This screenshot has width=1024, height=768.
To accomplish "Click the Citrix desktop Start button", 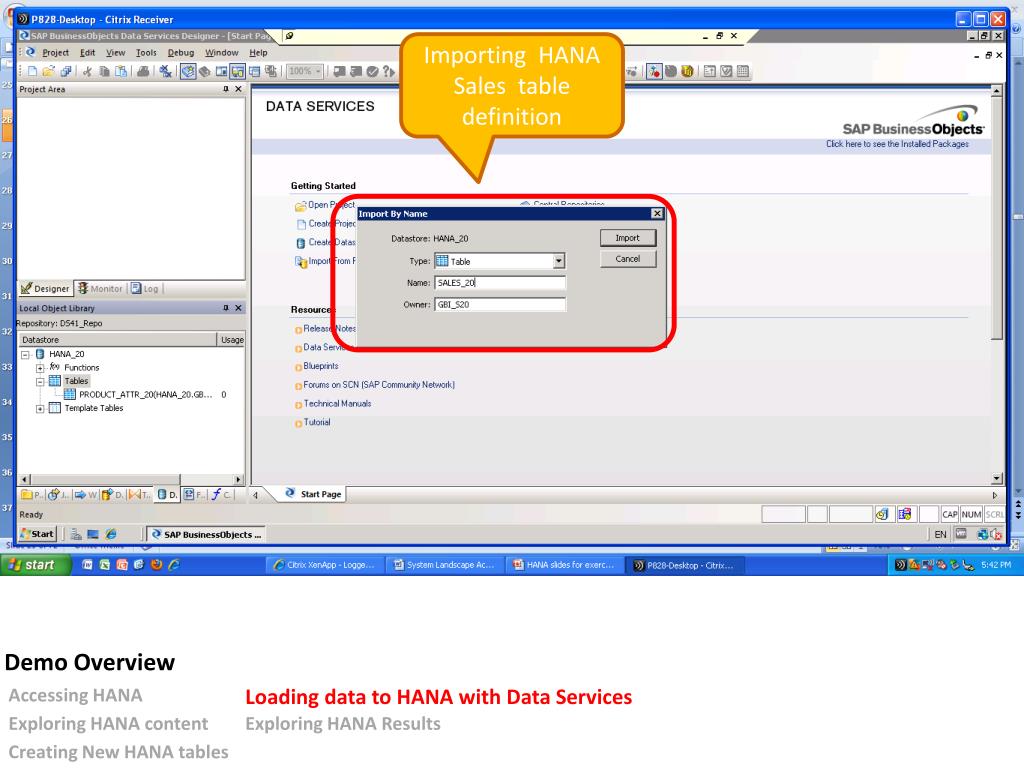I will (37, 534).
